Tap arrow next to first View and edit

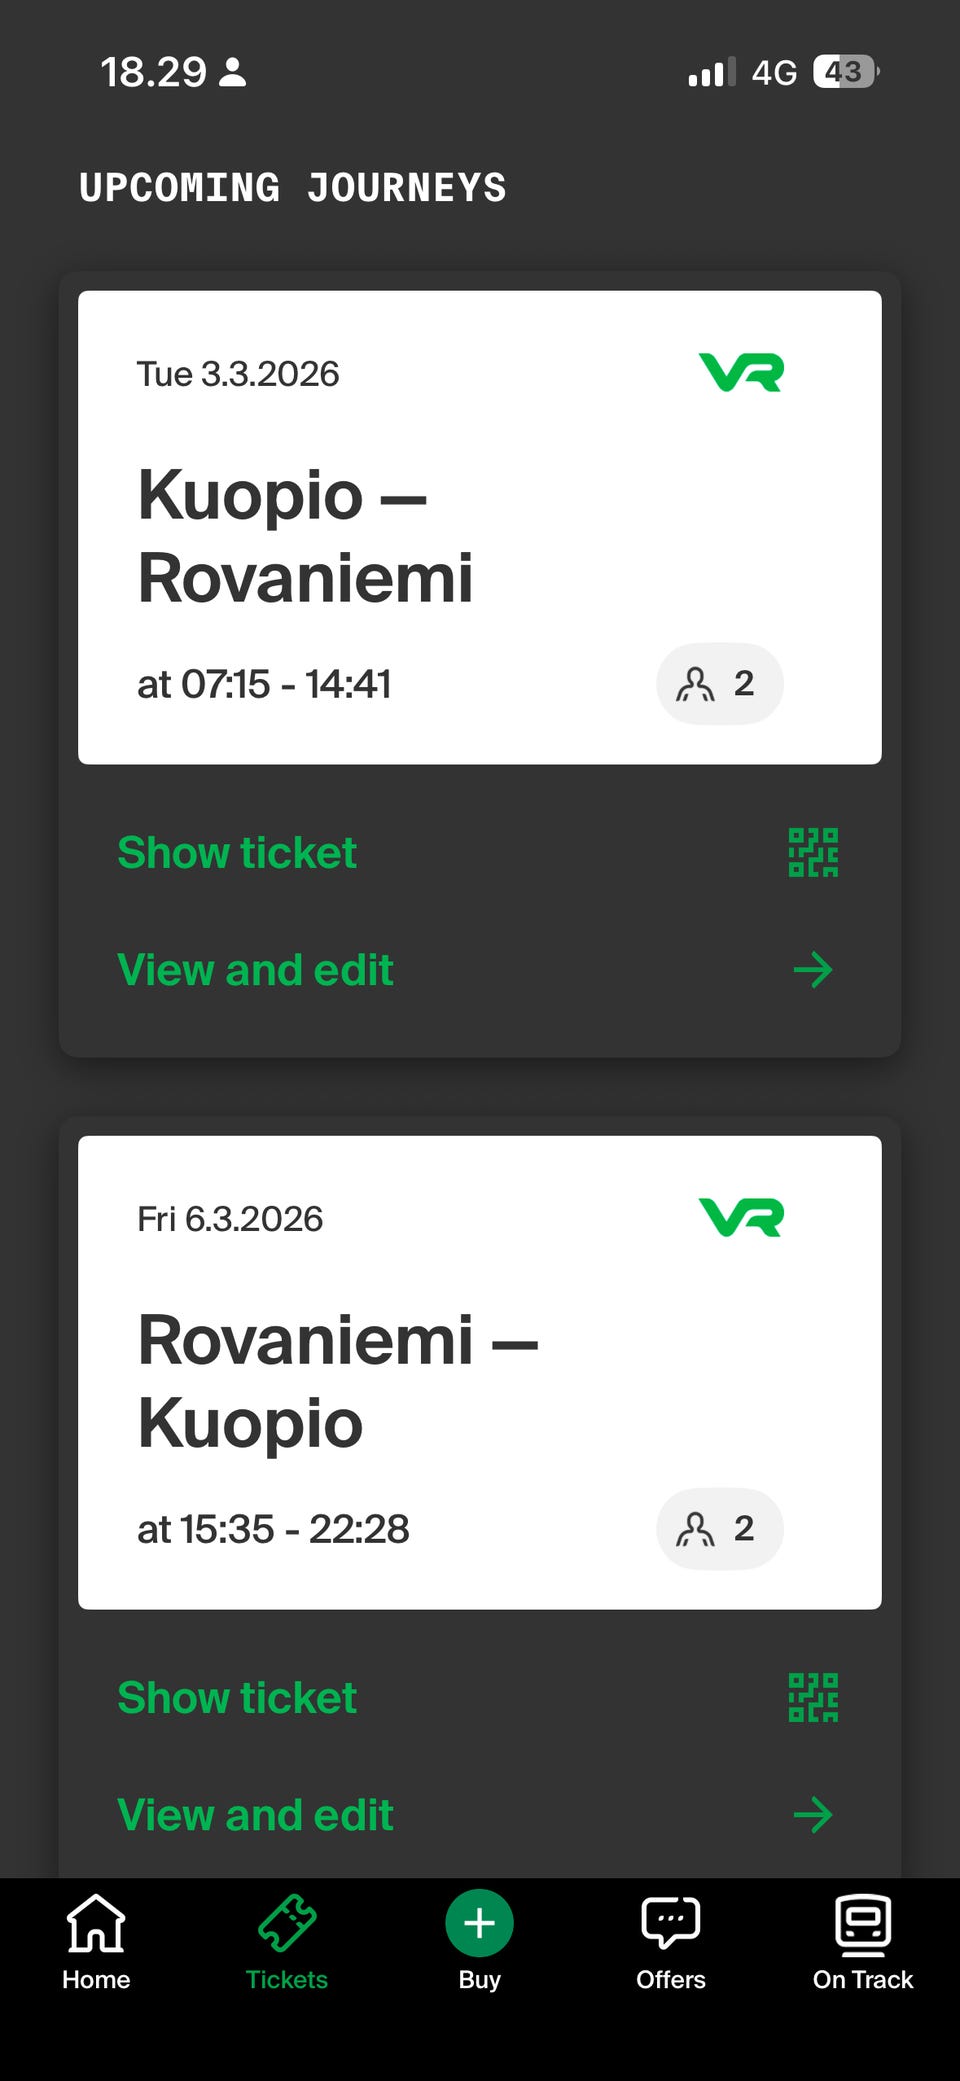813,970
